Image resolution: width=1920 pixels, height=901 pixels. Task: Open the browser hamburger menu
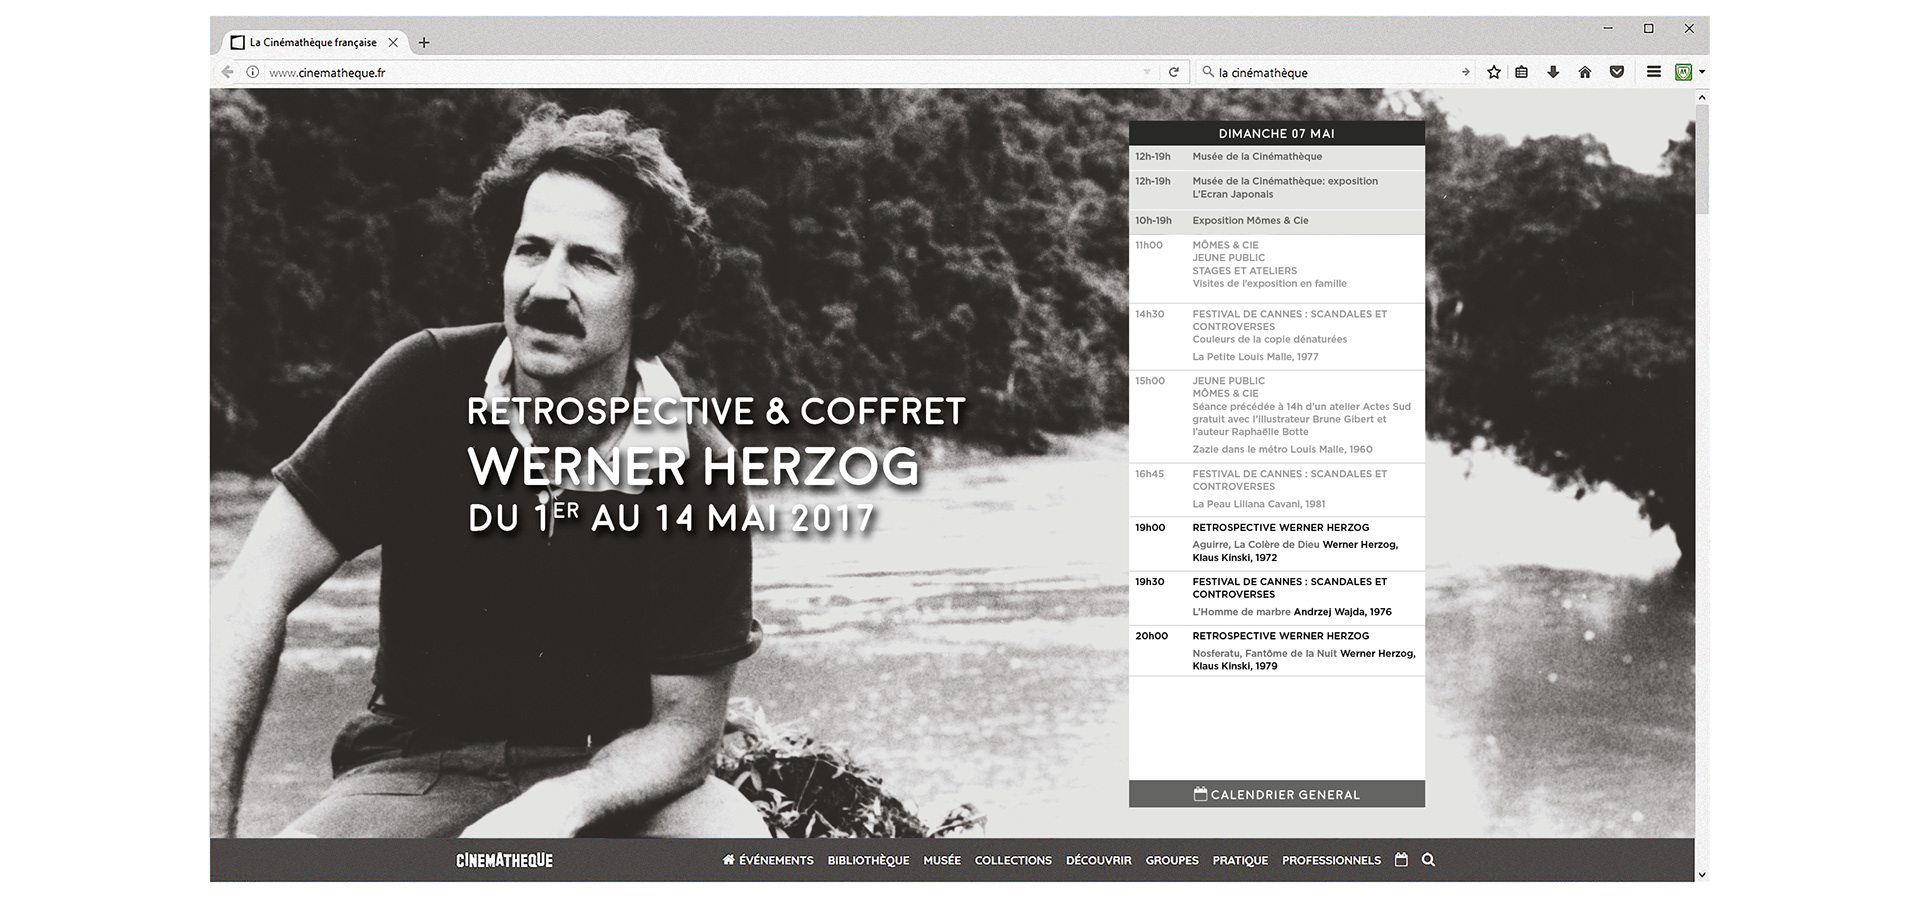click(x=1654, y=72)
